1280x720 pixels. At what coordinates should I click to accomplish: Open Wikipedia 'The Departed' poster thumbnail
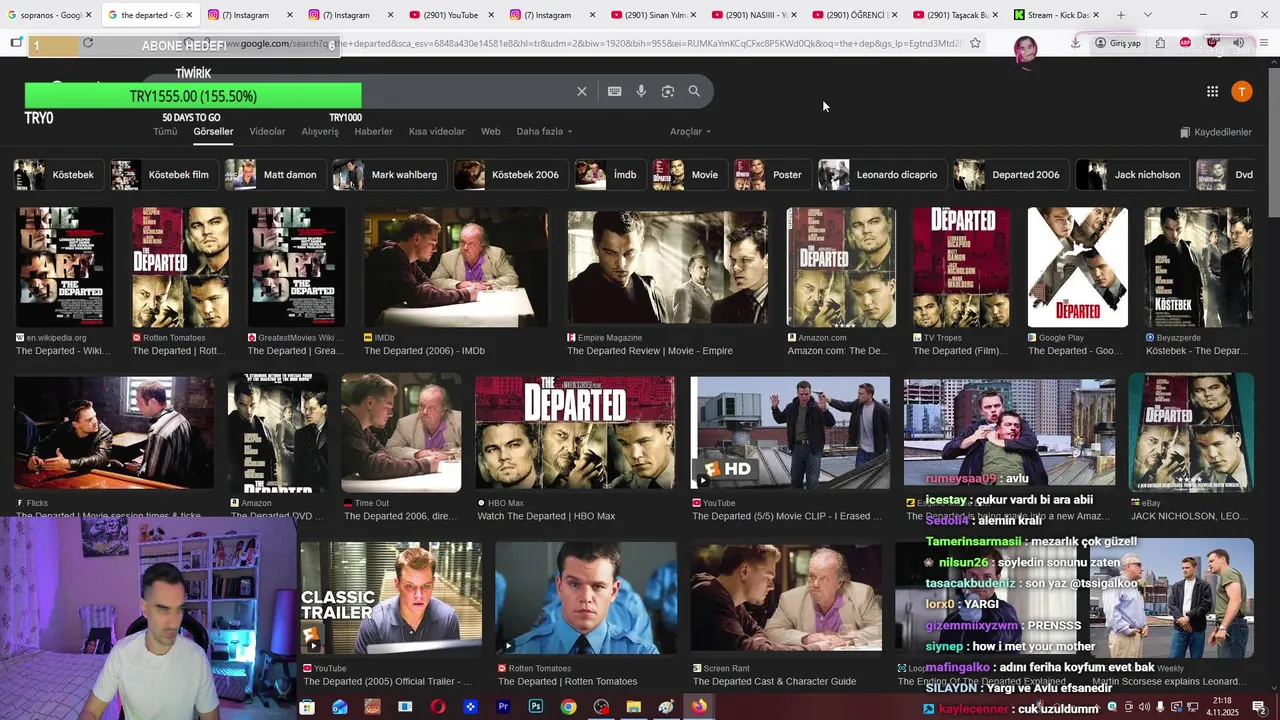(64, 267)
